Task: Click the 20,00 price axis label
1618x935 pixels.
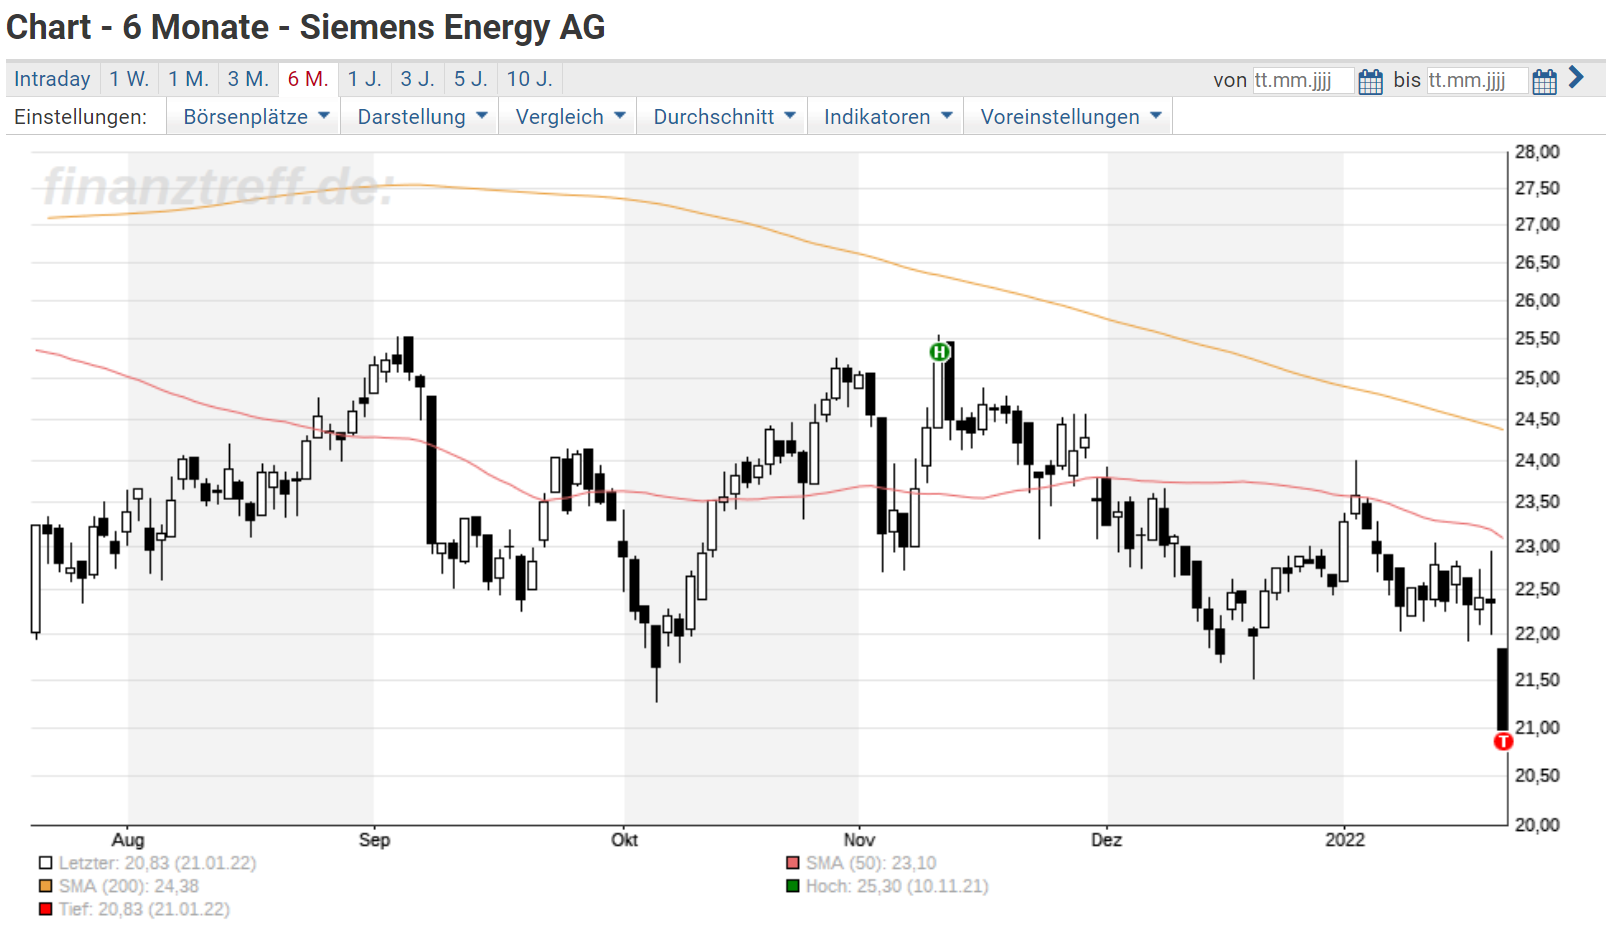Action: [1537, 825]
